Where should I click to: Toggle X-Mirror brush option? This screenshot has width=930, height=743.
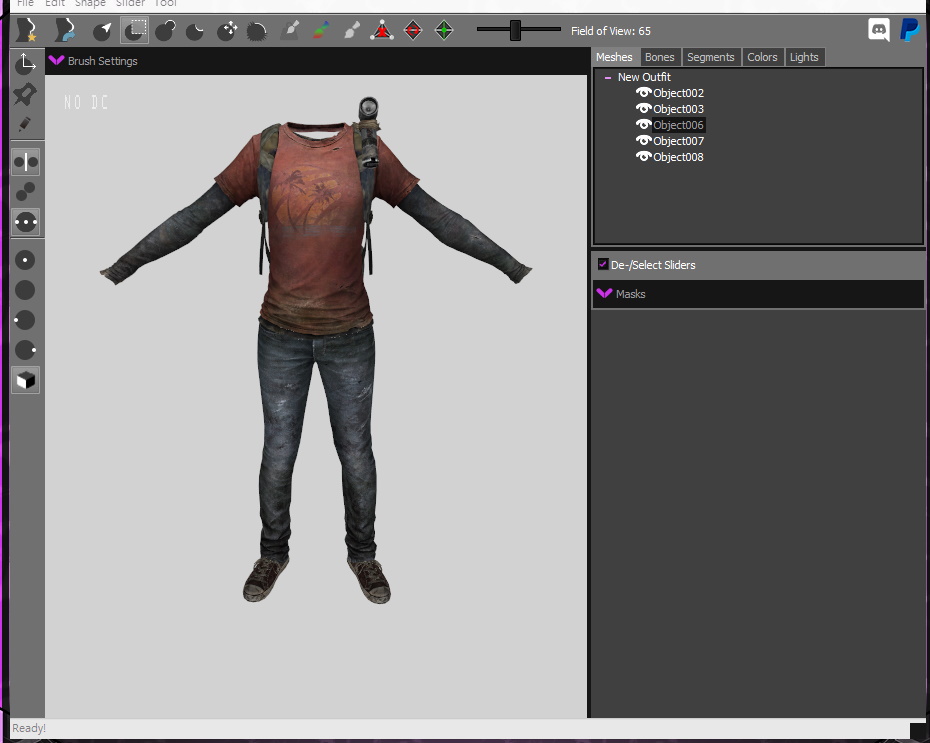(26, 162)
